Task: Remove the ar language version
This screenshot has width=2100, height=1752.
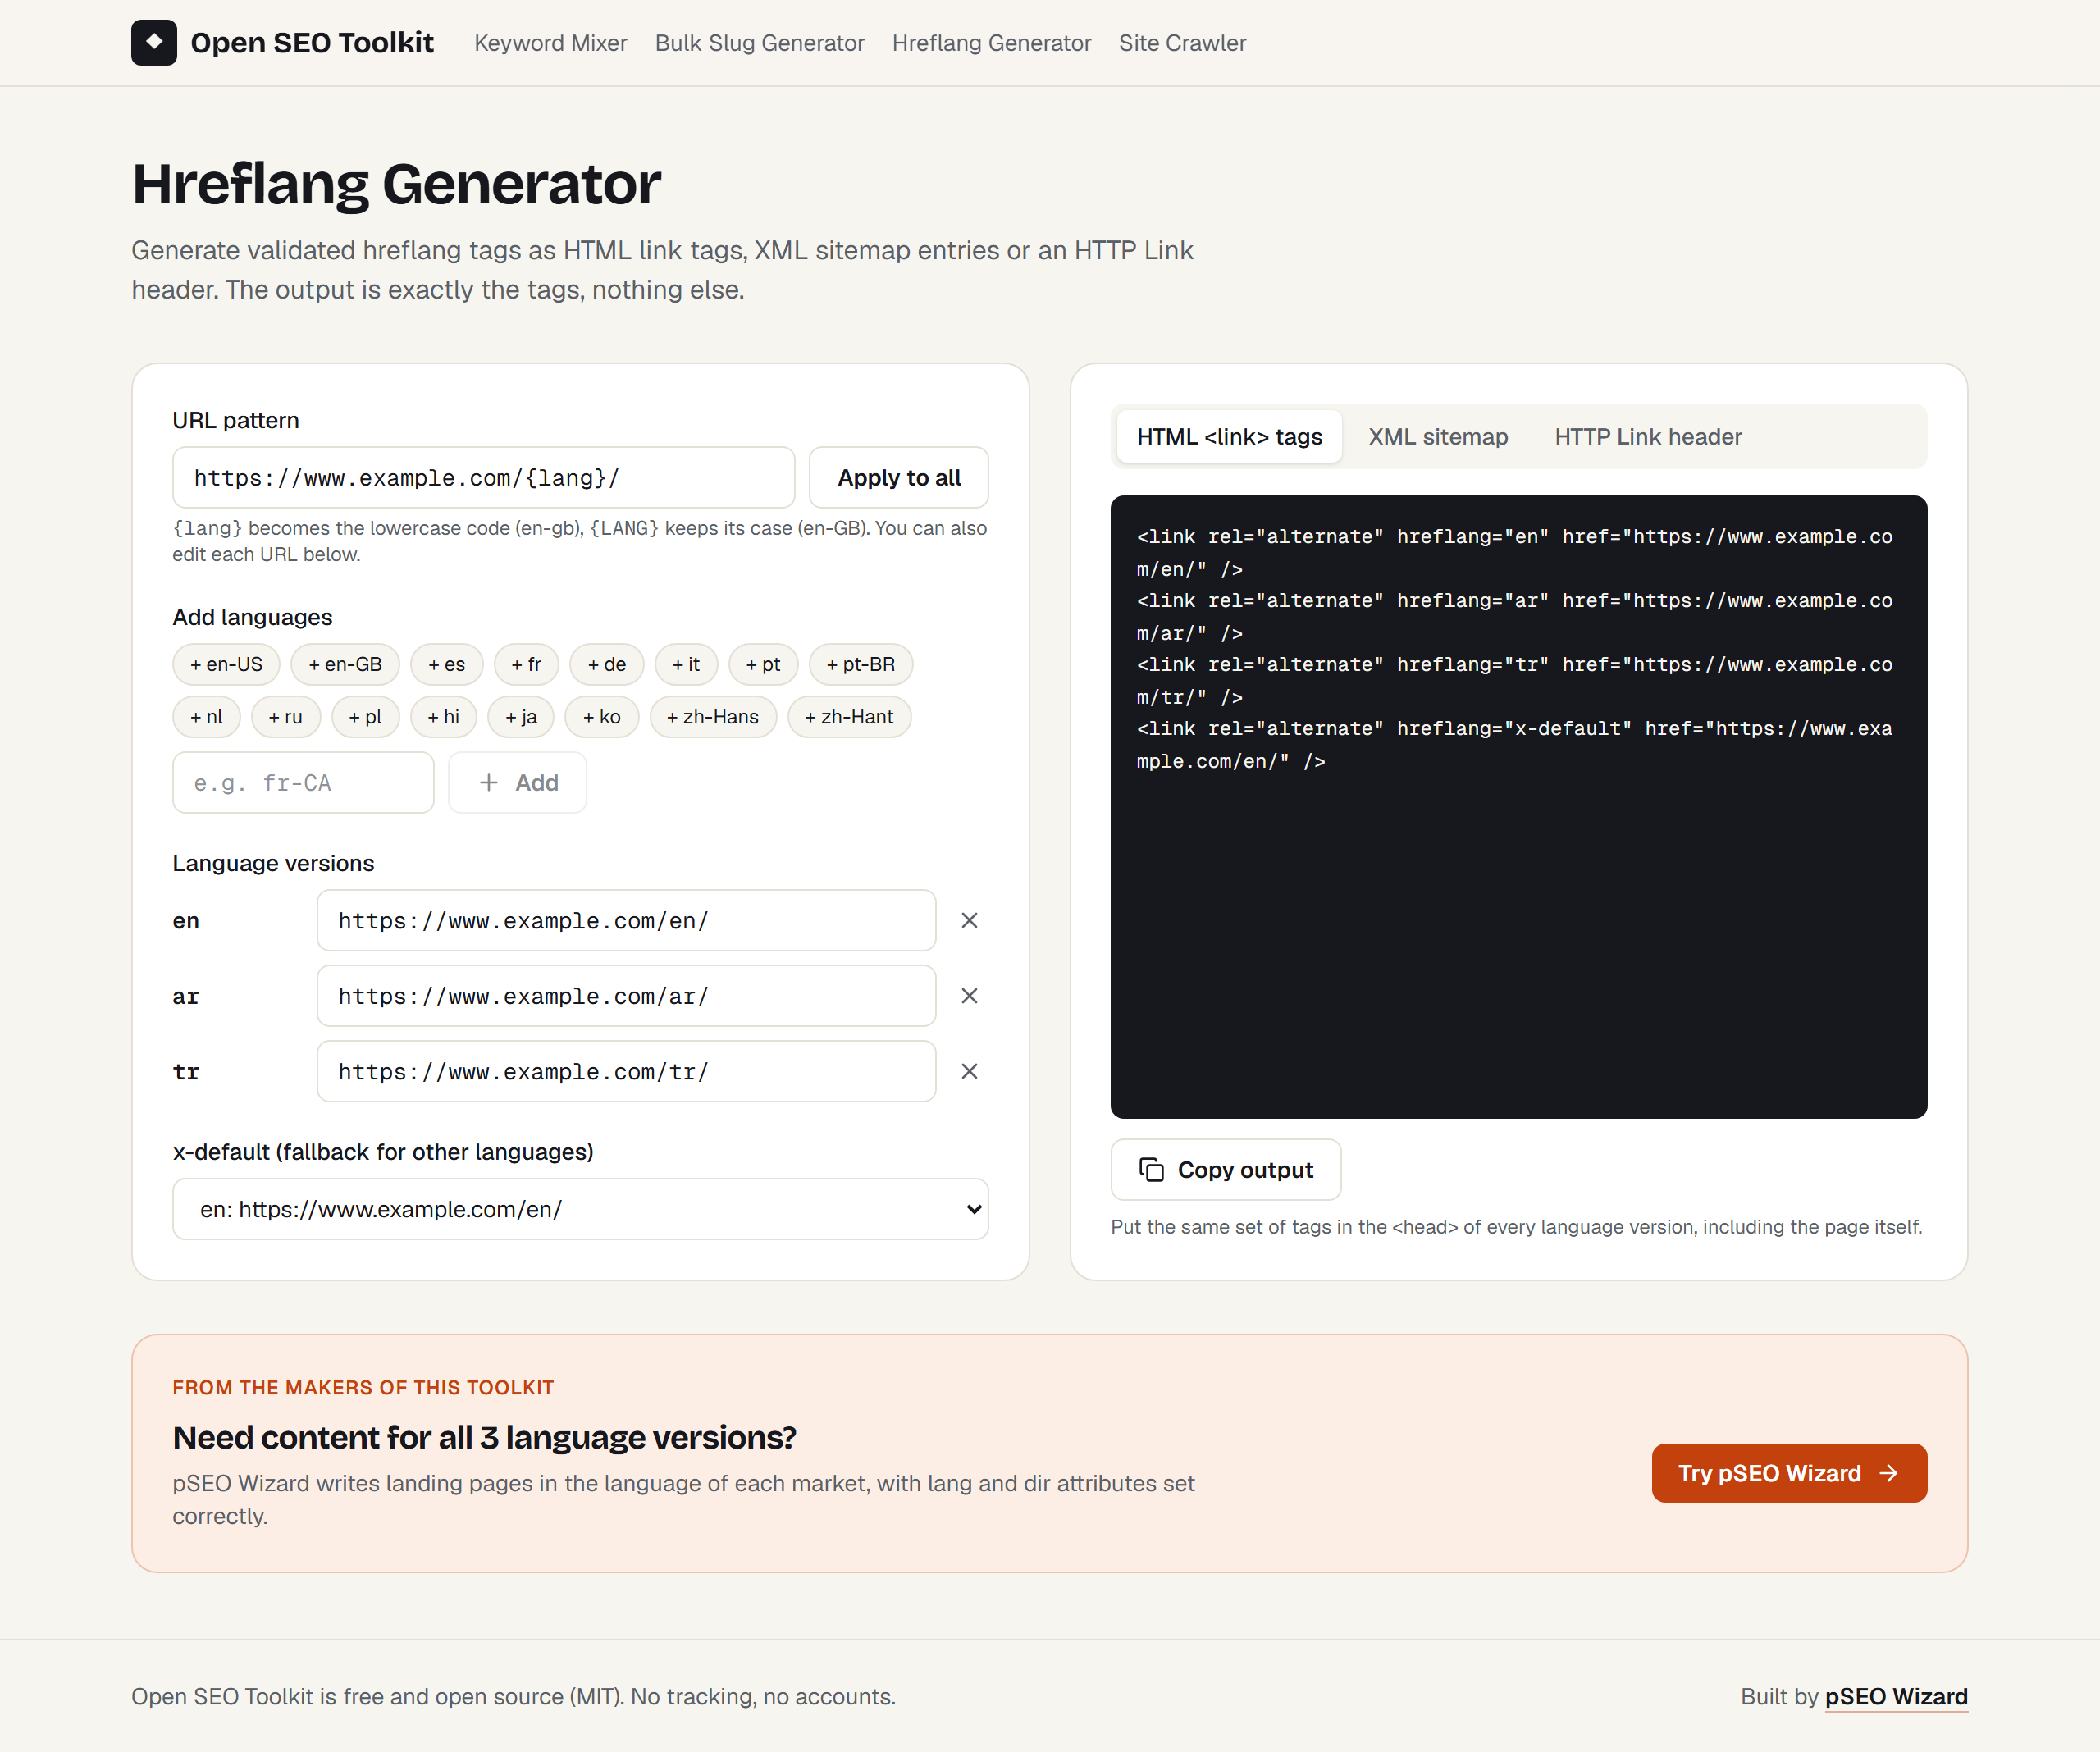Action: pos(969,996)
